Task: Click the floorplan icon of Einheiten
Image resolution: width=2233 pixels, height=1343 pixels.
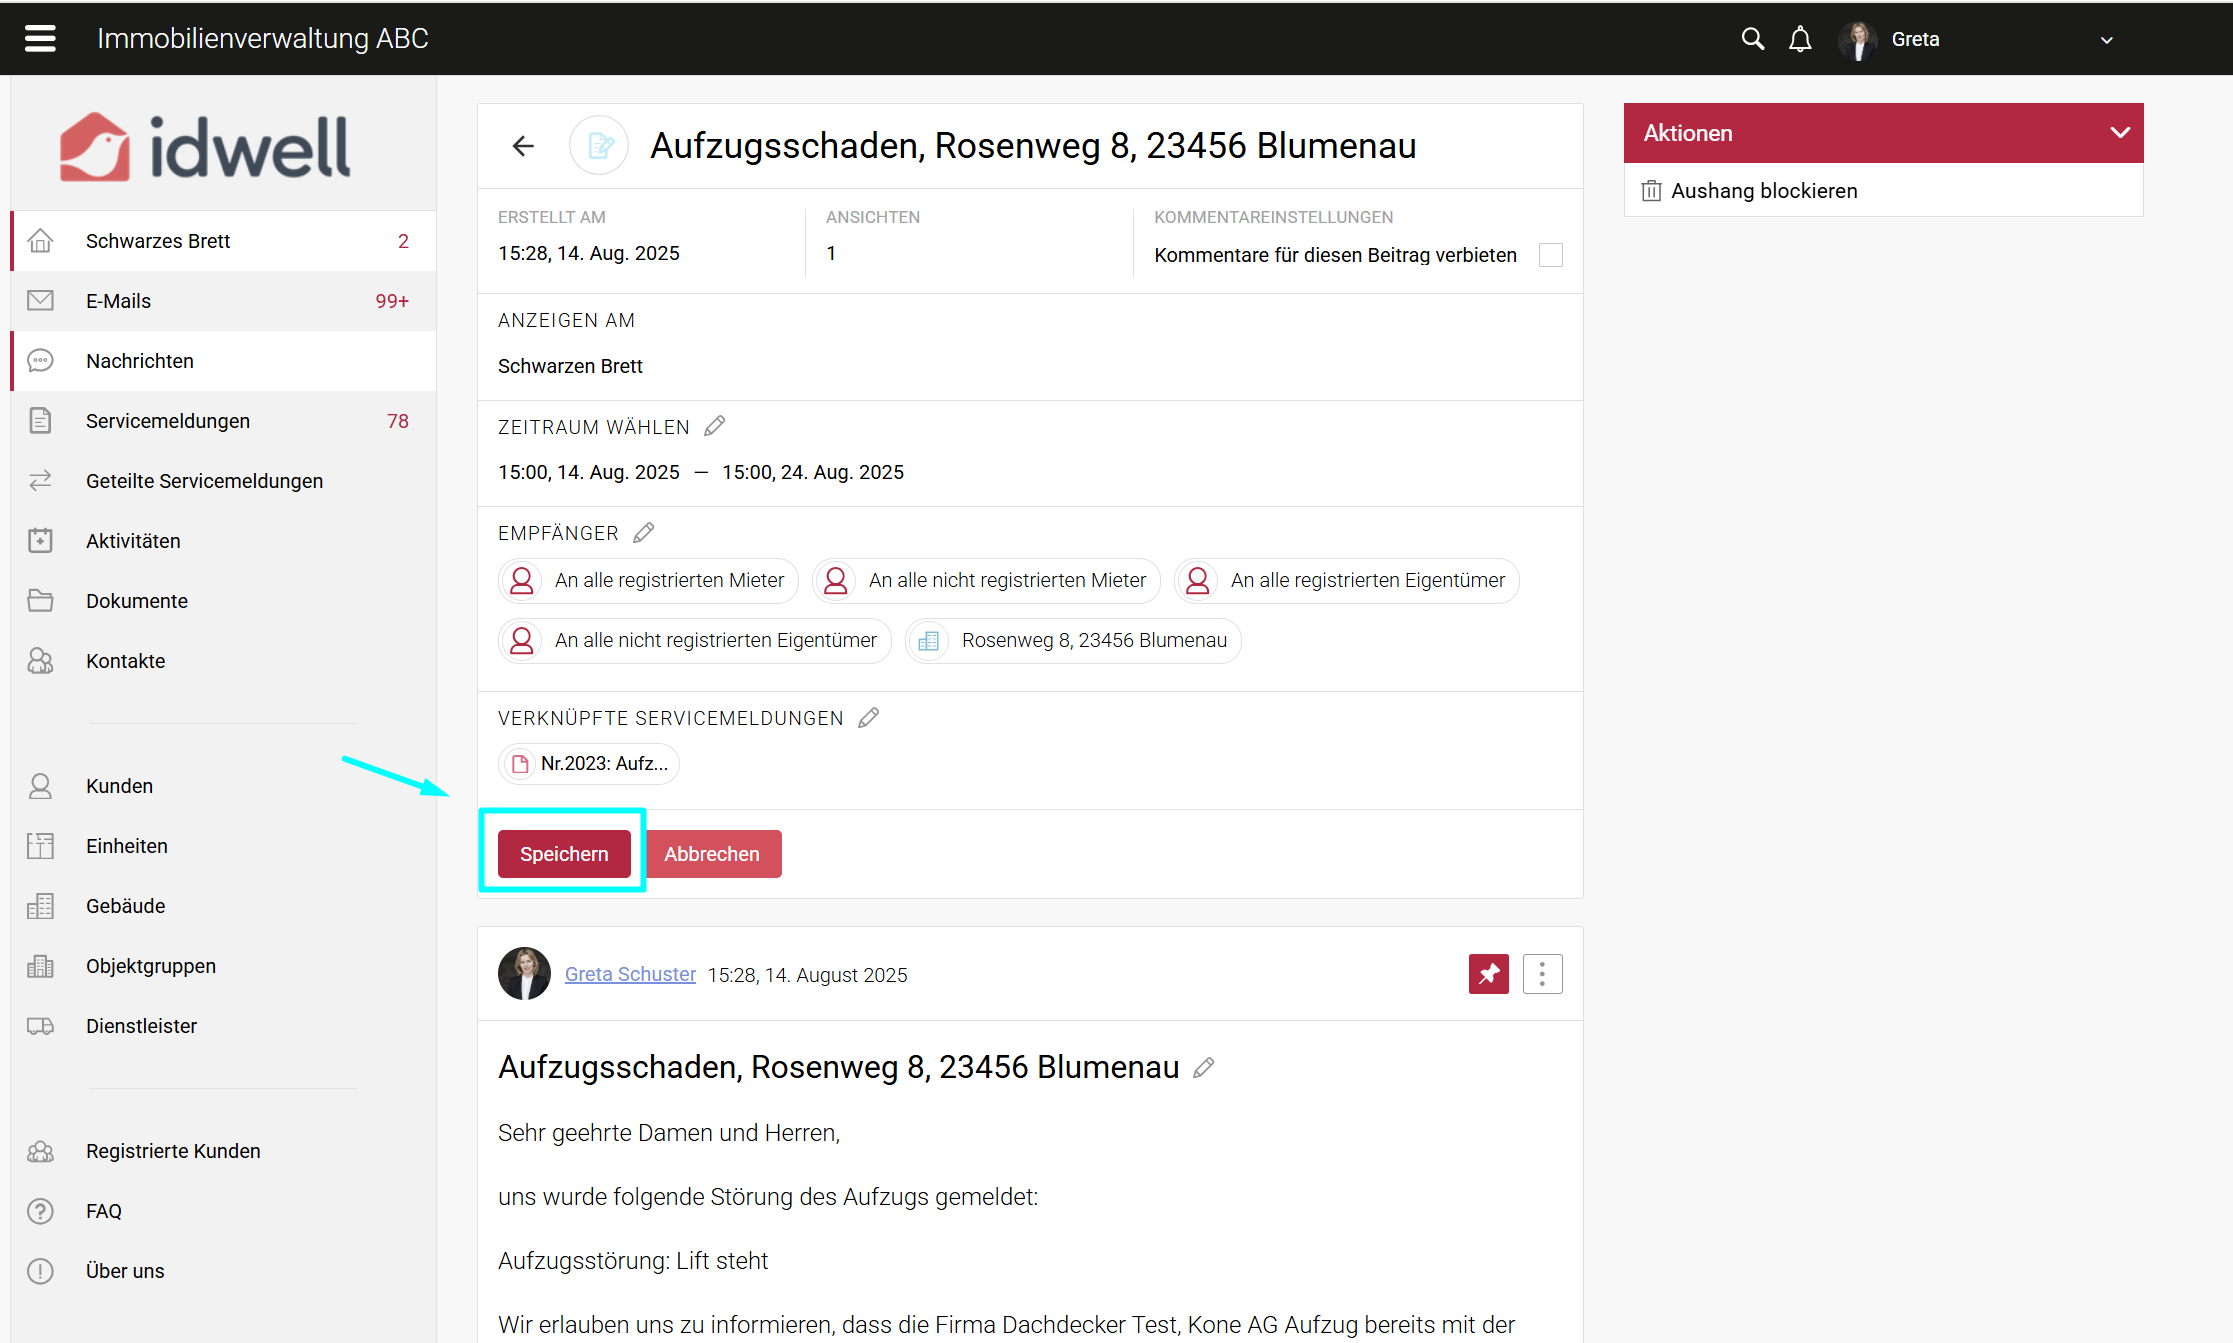Action: (40, 846)
